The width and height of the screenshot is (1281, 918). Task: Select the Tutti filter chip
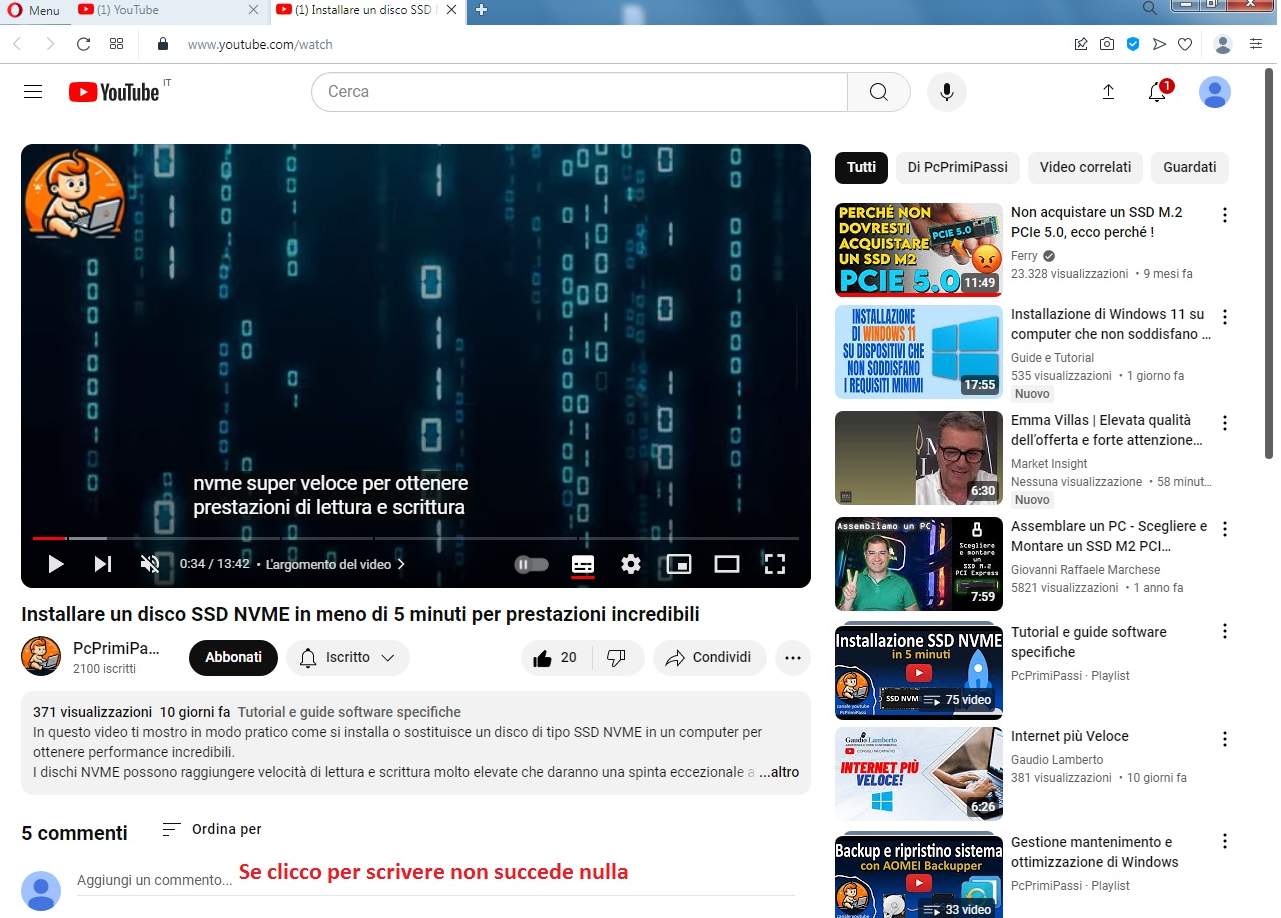coord(861,167)
